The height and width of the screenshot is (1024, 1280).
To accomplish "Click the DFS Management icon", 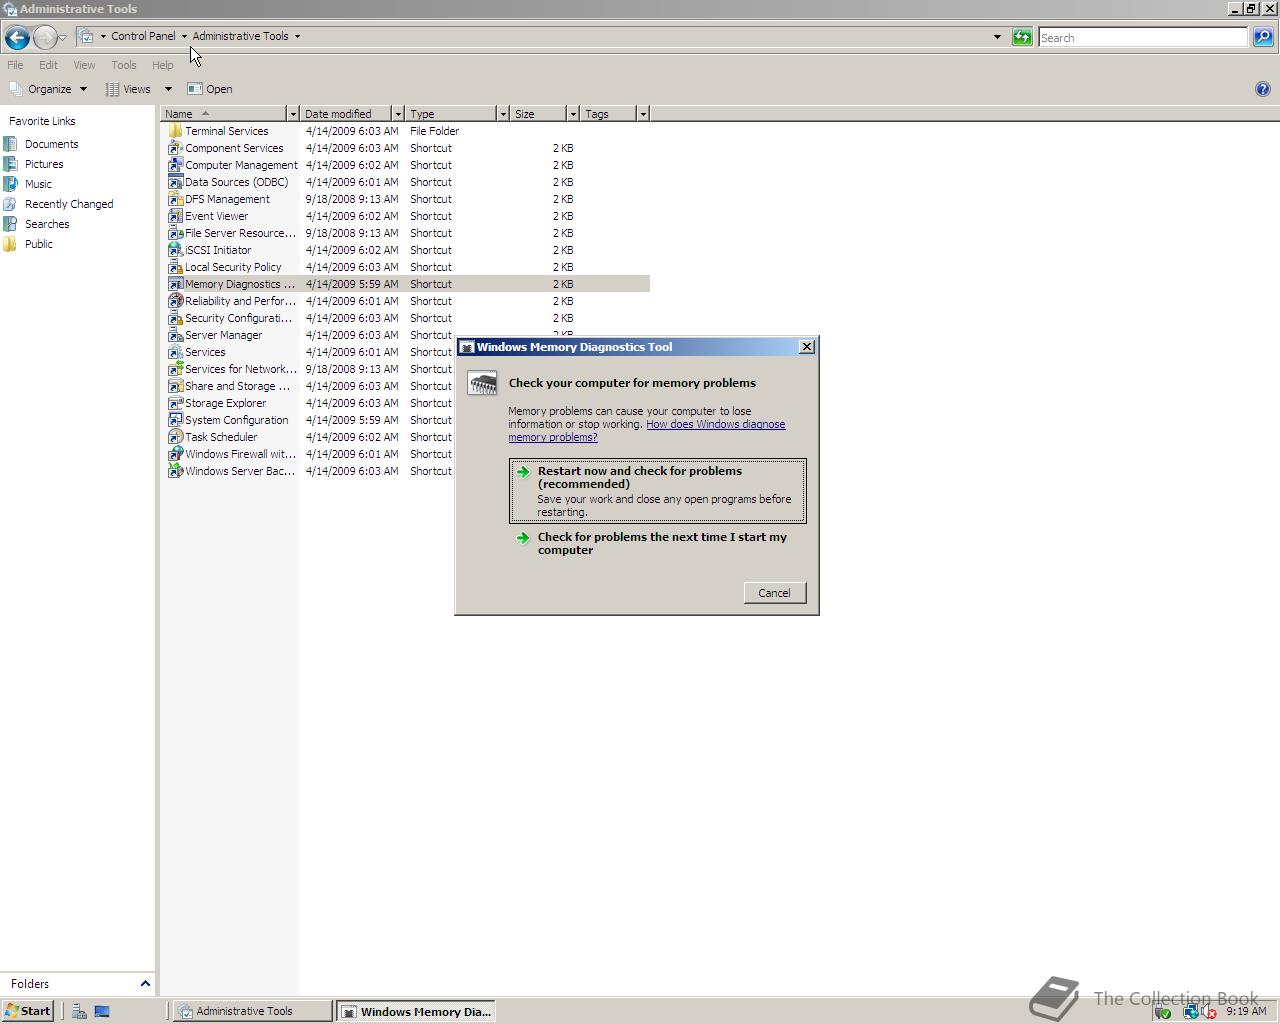I will 175,199.
